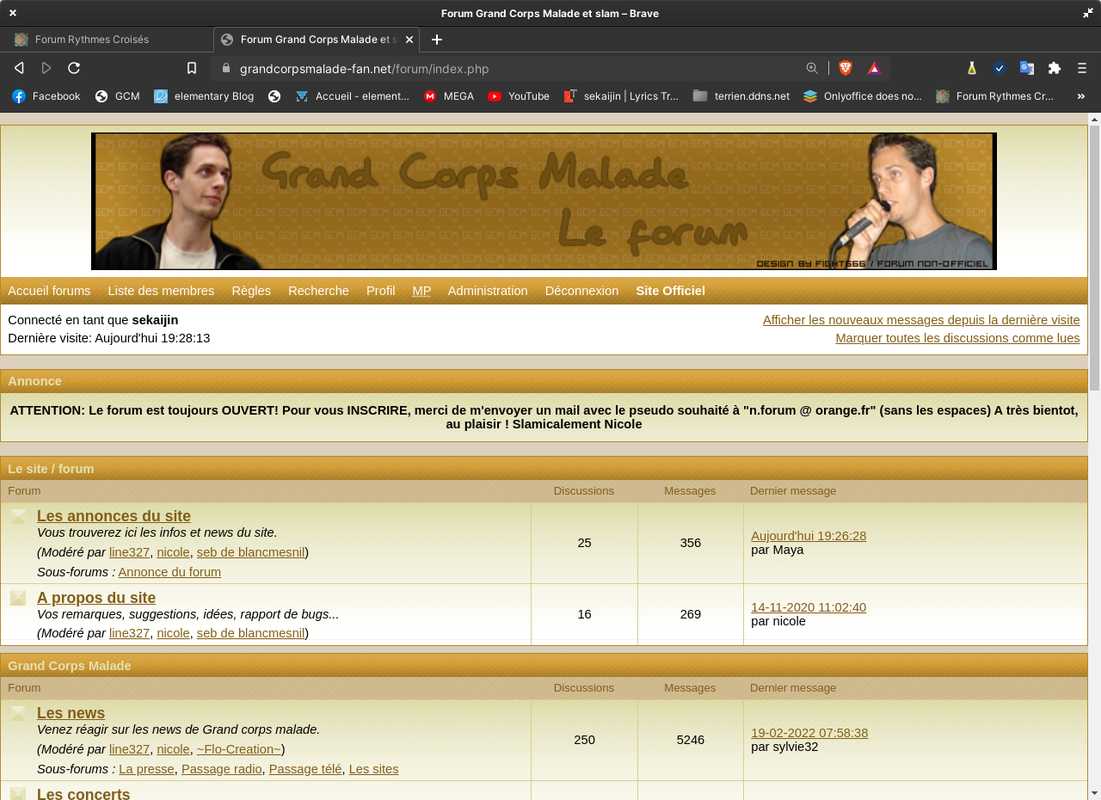Click the status icon beside A propos du site

[x=18, y=598]
